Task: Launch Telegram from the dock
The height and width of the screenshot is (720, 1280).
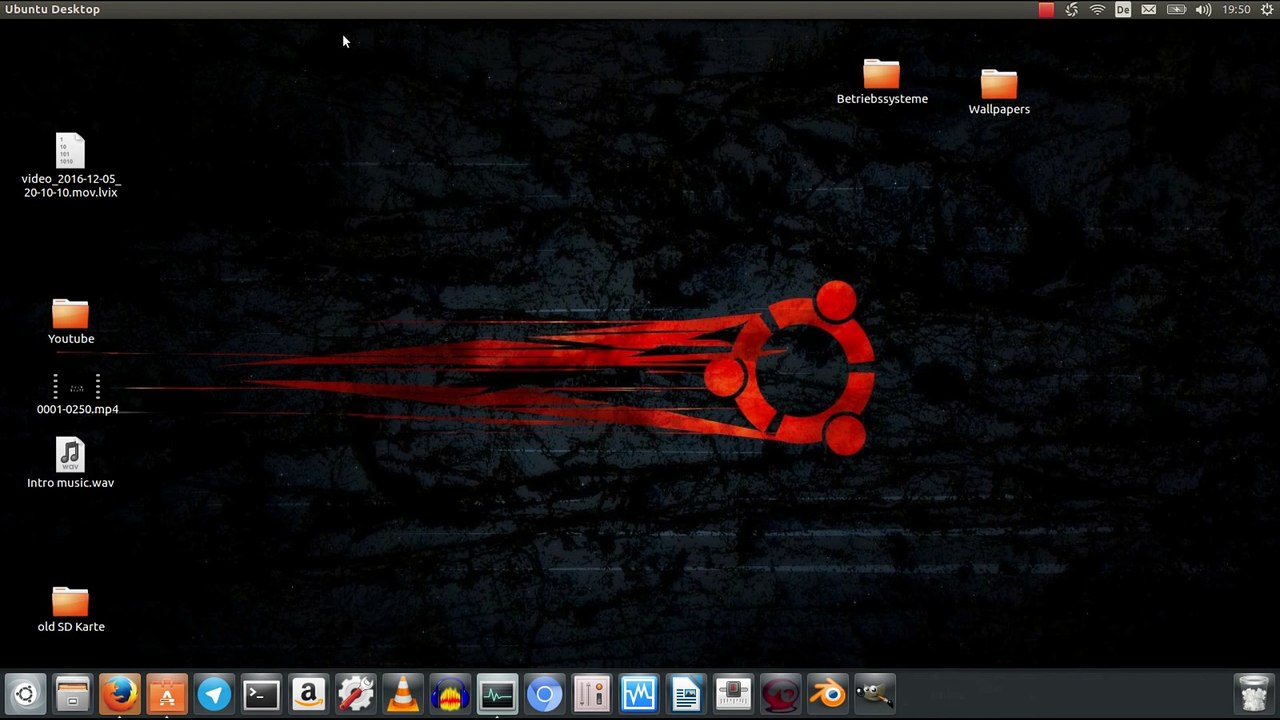Action: click(214, 694)
